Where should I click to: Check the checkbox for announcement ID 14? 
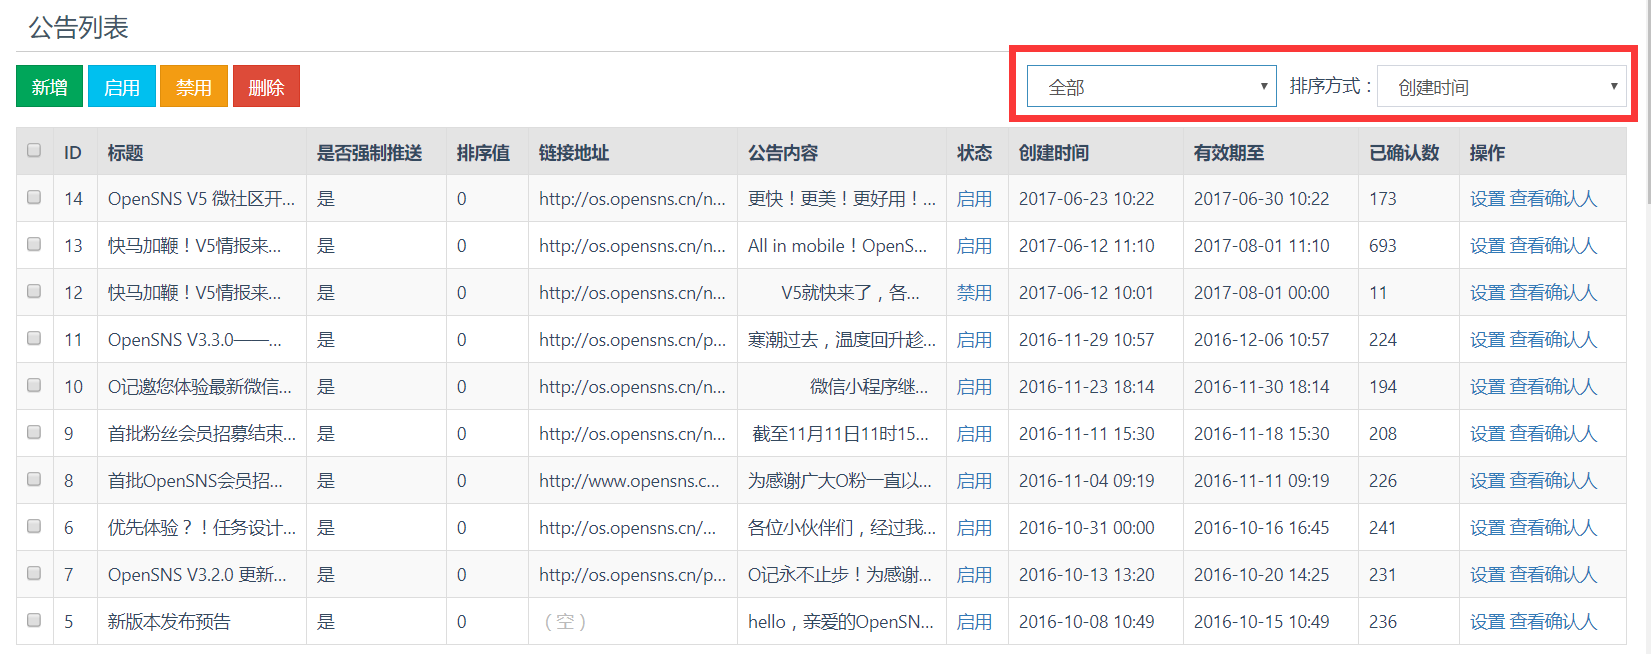[x=34, y=197]
